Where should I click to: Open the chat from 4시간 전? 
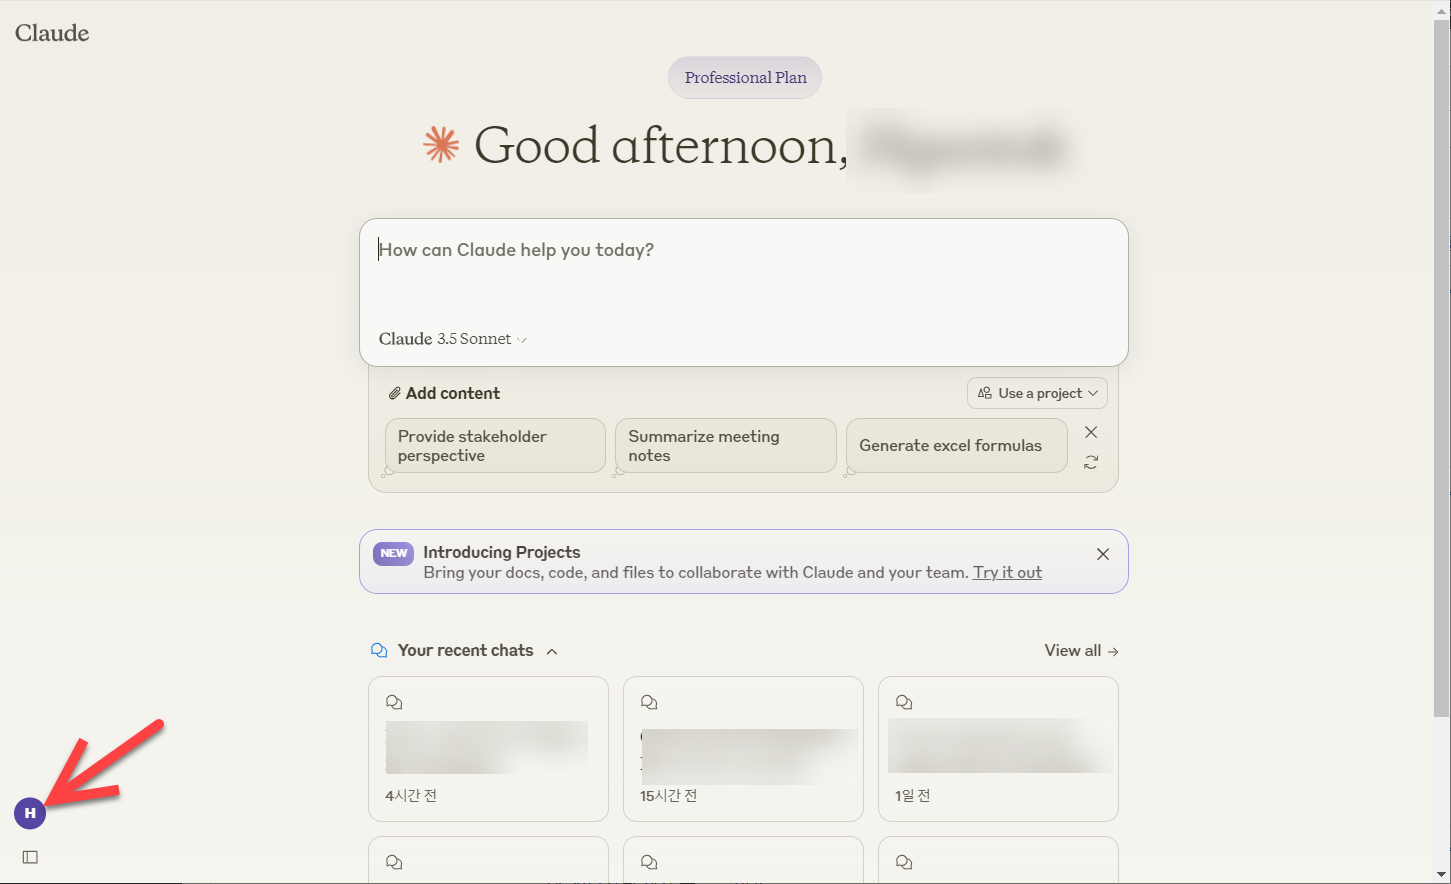[488, 749]
